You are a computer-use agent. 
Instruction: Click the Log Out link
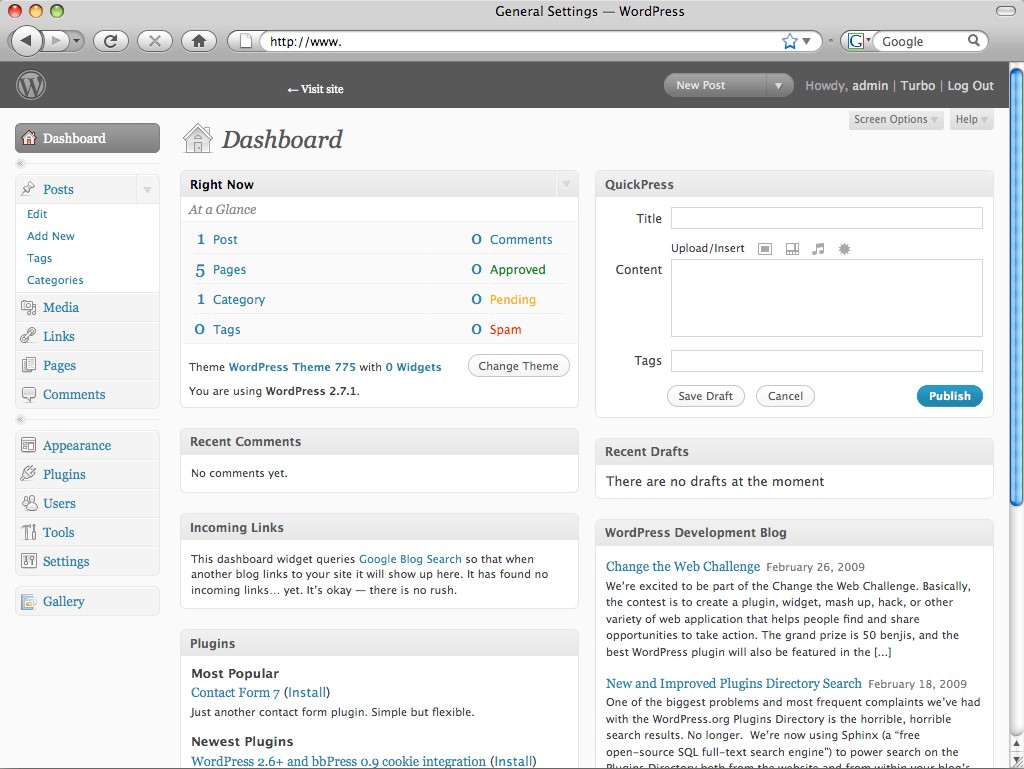point(970,86)
